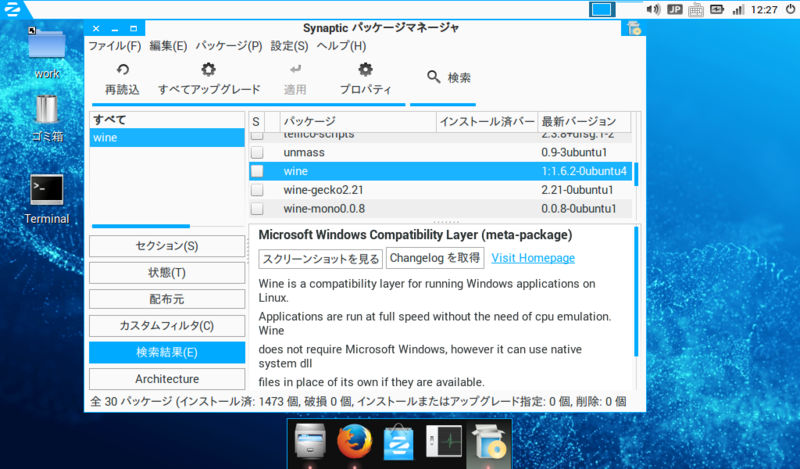This screenshot has height=469, width=800.
Task: Click the Apply (適用) toolbar icon
Action: click(x=295, y=69)
